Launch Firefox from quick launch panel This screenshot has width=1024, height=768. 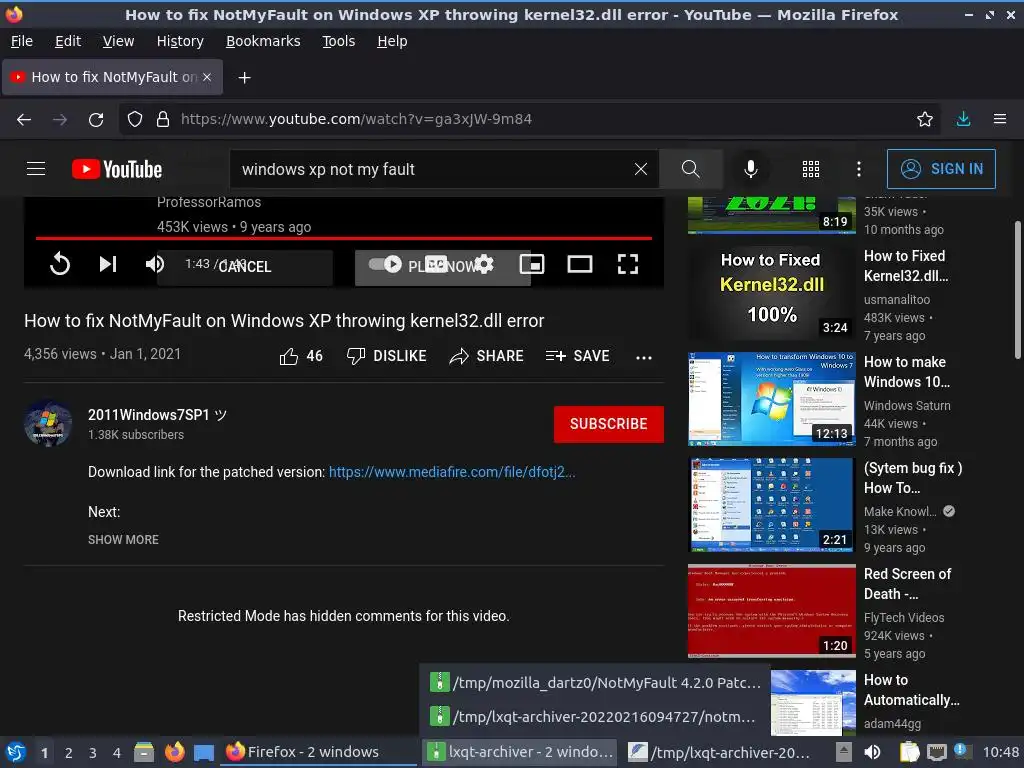[x=174, y=752]
